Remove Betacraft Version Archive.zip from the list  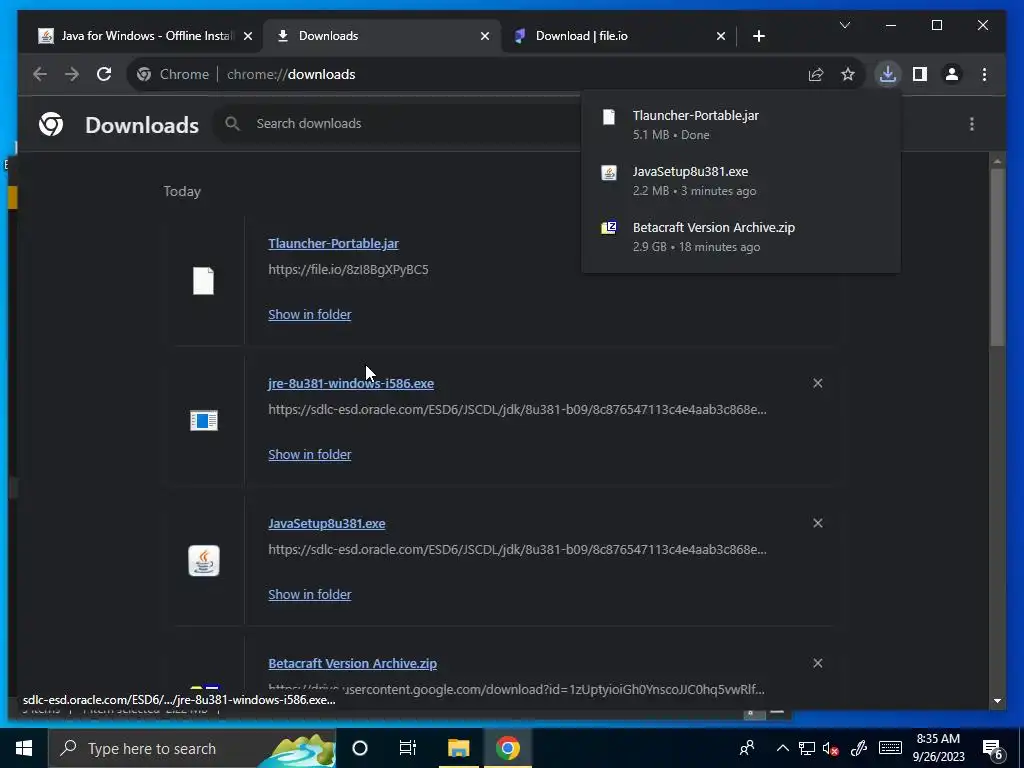click(x=818, y=663)
